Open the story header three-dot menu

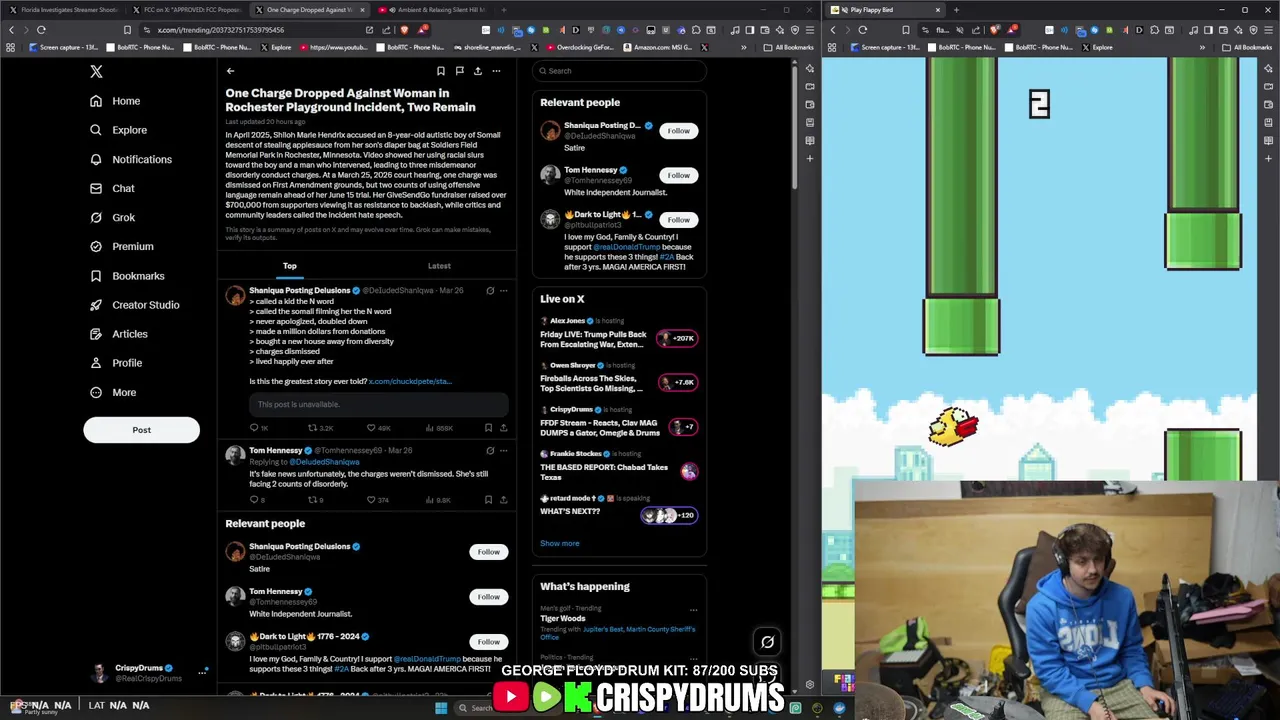(x=496, y=71)
